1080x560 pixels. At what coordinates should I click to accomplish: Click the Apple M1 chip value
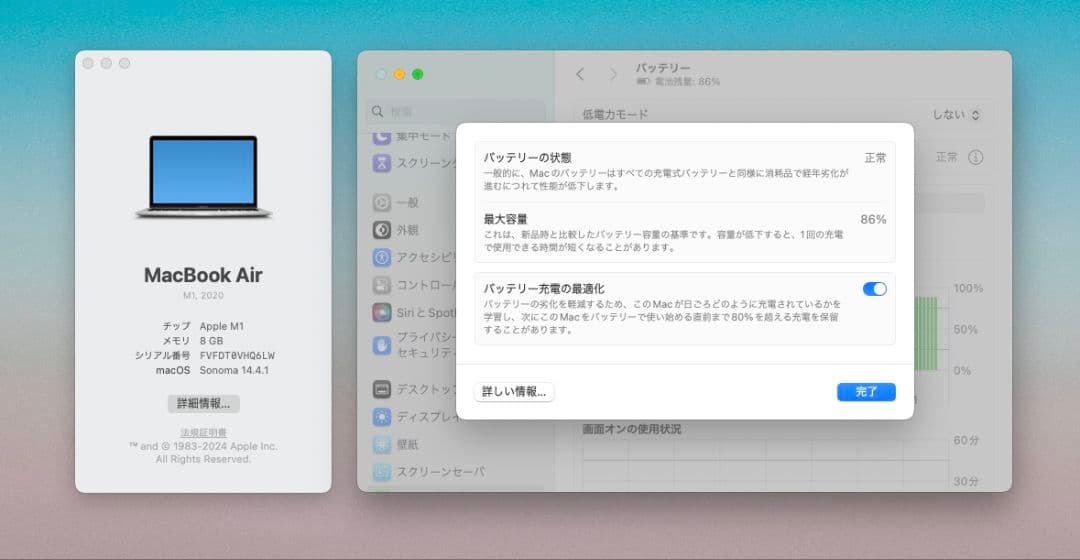tap(222, 326)
